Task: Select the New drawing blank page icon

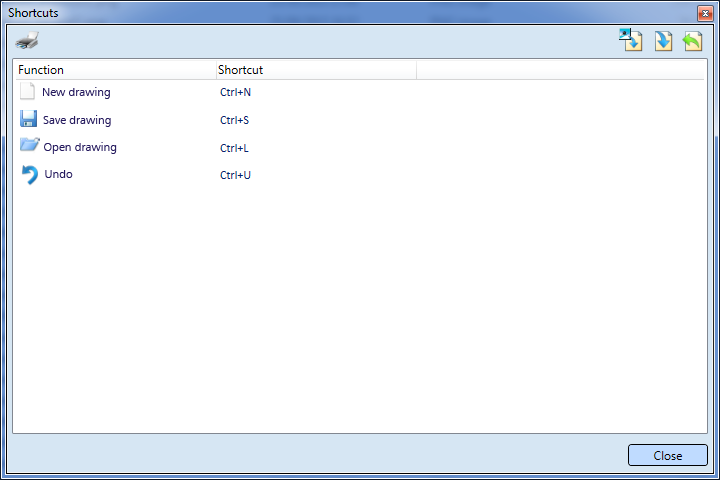Action: pyautogui.click(x=27, y=91)
